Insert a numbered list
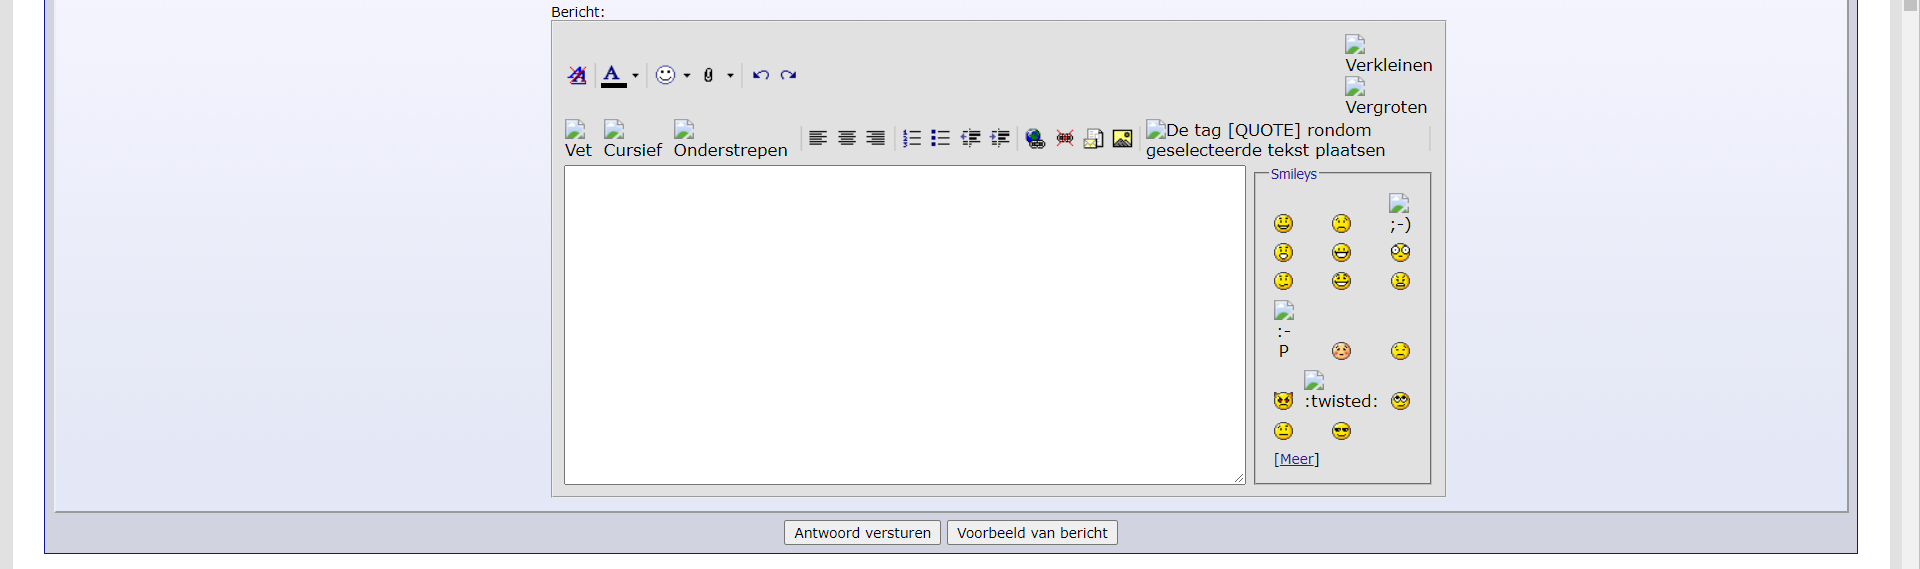The width and height of the screenshot is (1920, 569). 912,138
